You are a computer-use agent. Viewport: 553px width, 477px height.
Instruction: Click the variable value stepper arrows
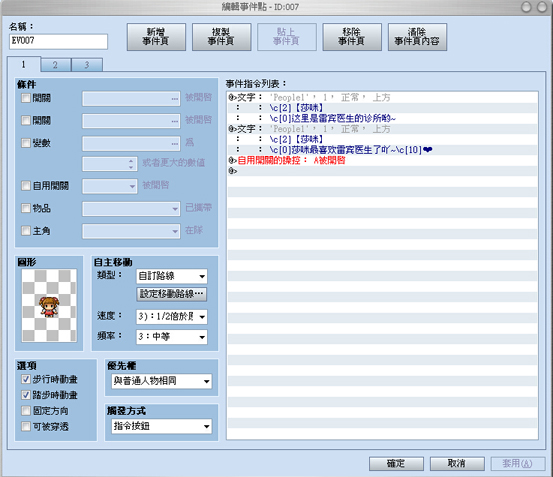[131, 164]
